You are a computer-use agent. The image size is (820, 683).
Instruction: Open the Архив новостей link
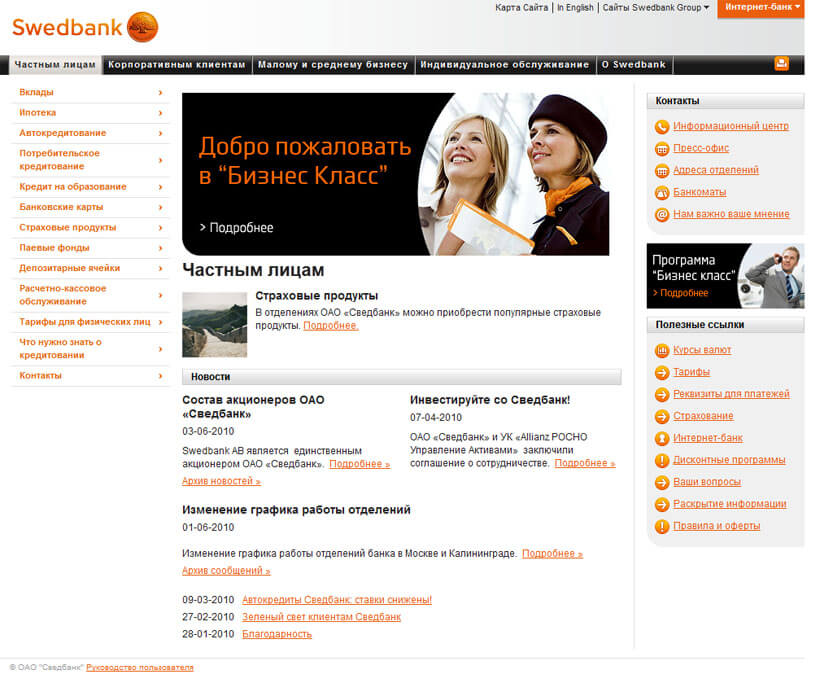[x=221, y=481]
